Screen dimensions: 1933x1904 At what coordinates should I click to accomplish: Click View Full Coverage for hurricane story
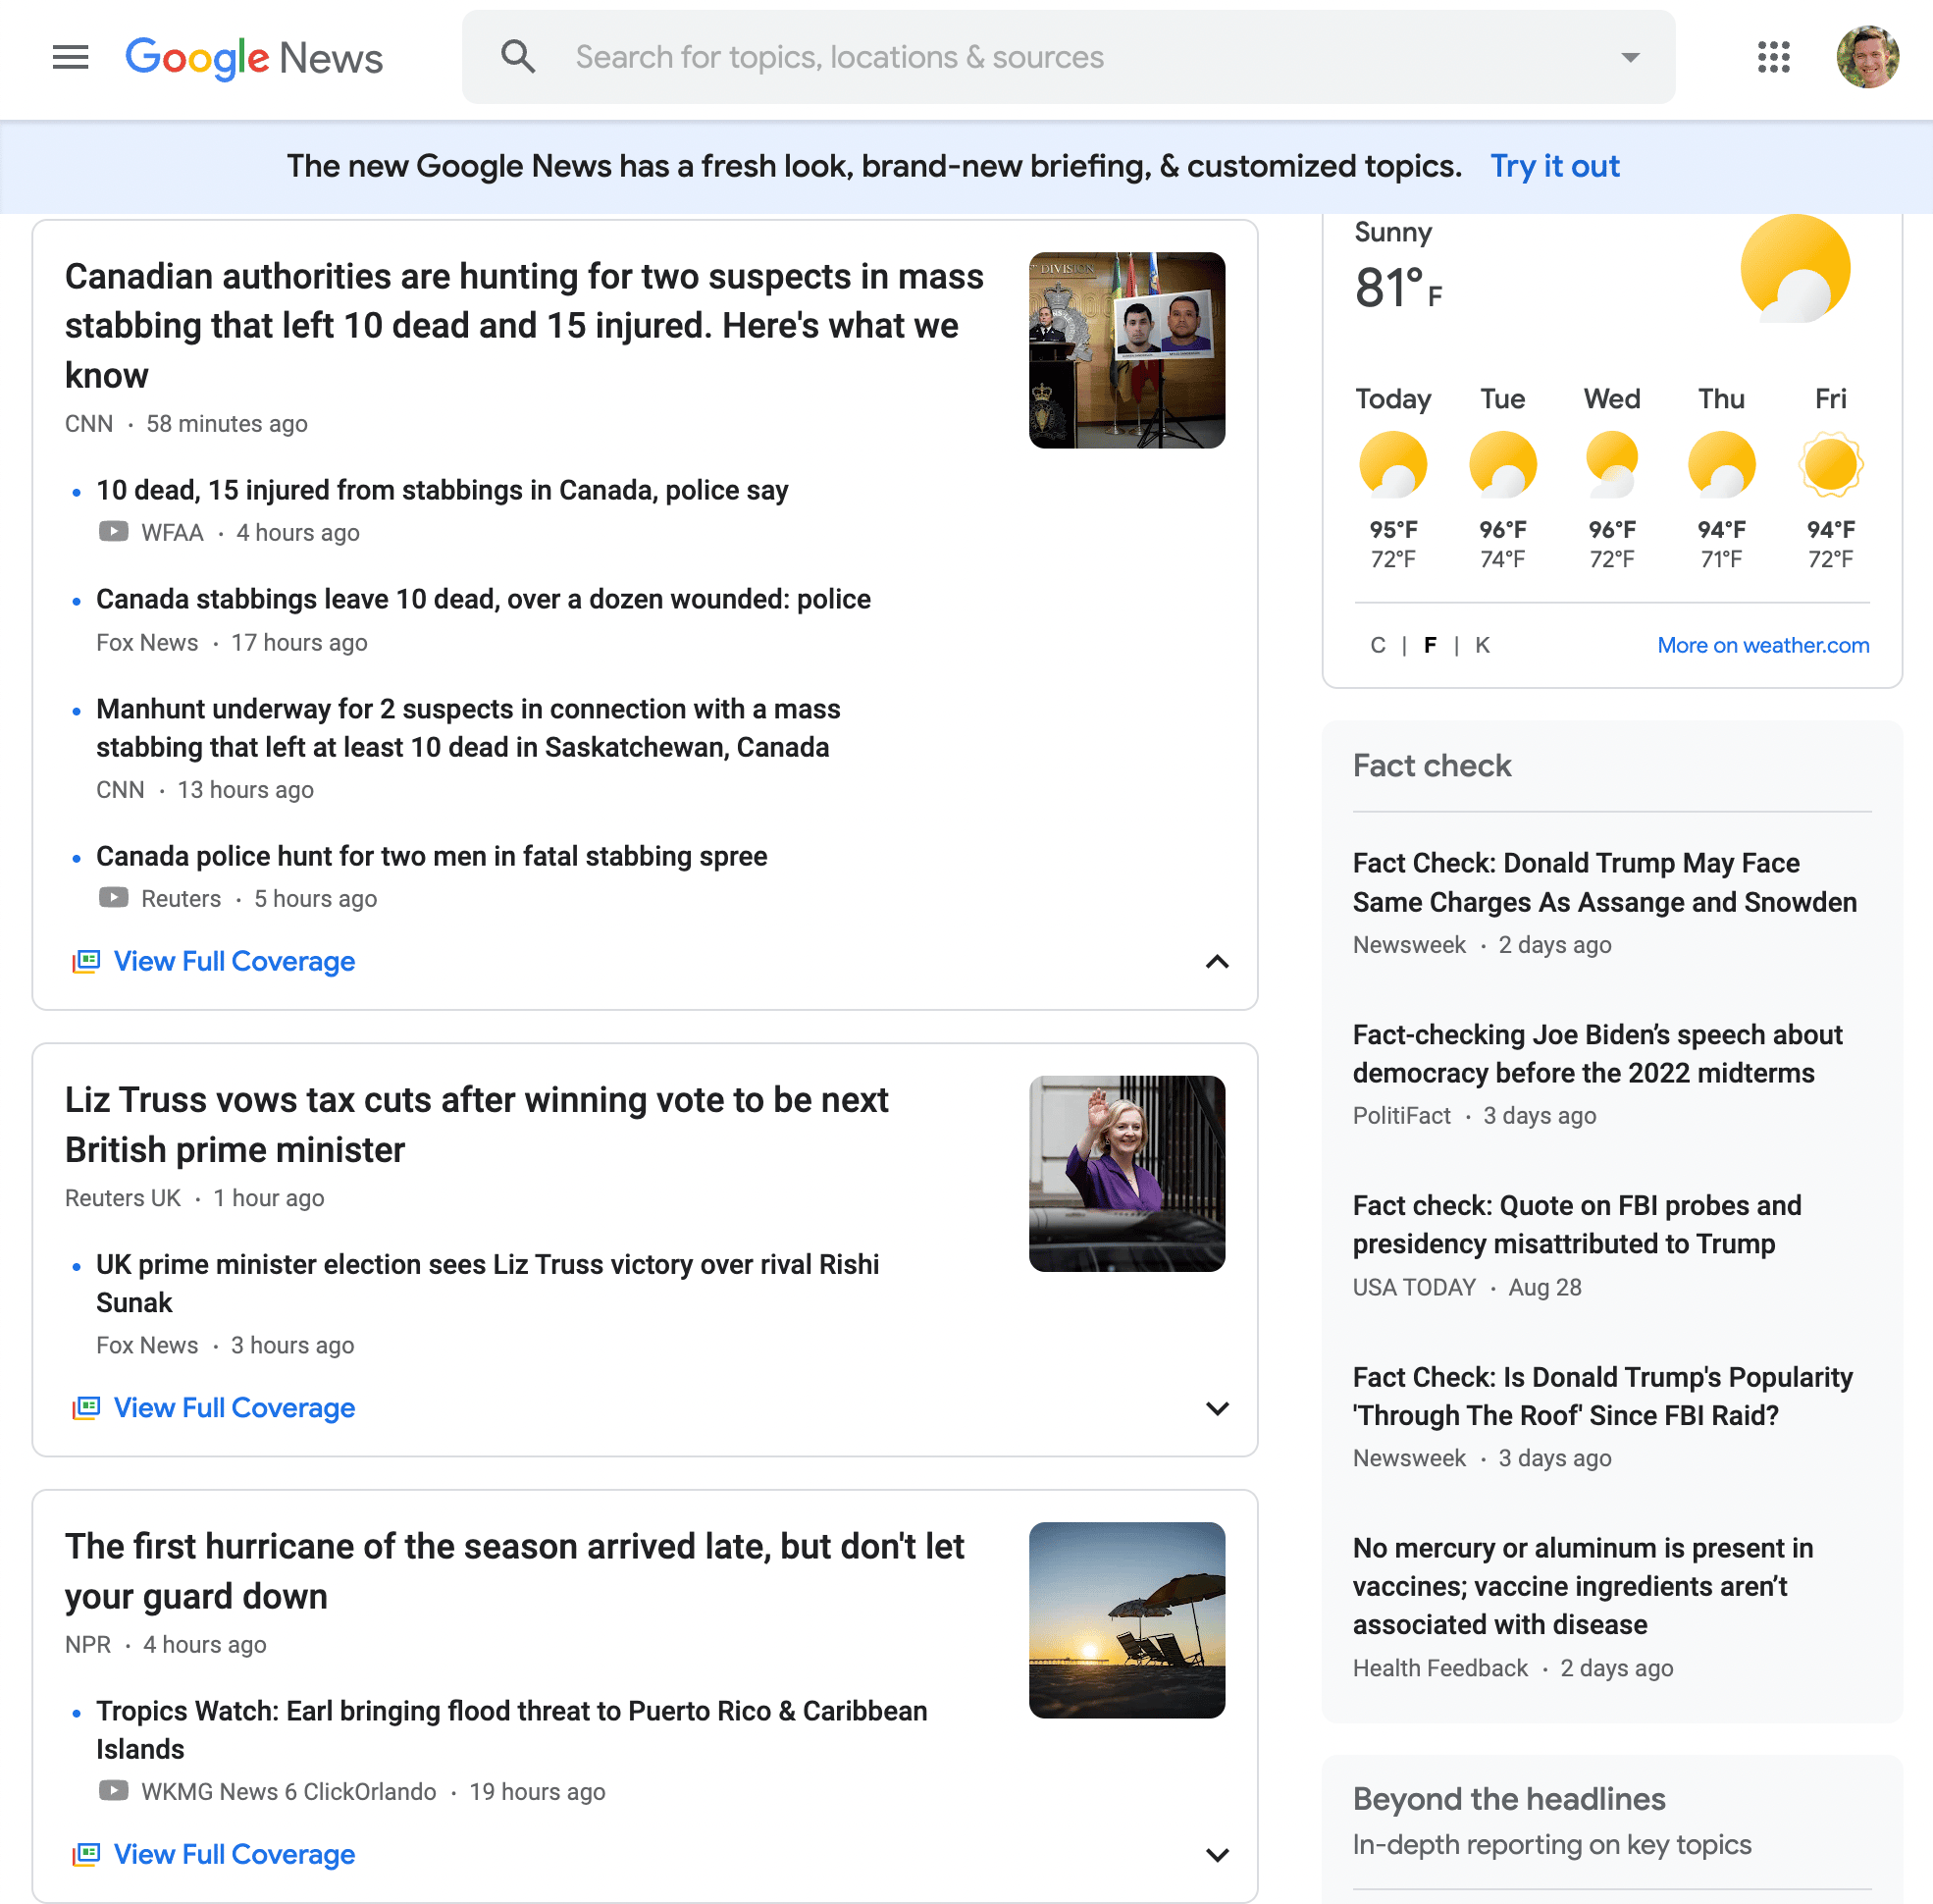click(234, 1854)
